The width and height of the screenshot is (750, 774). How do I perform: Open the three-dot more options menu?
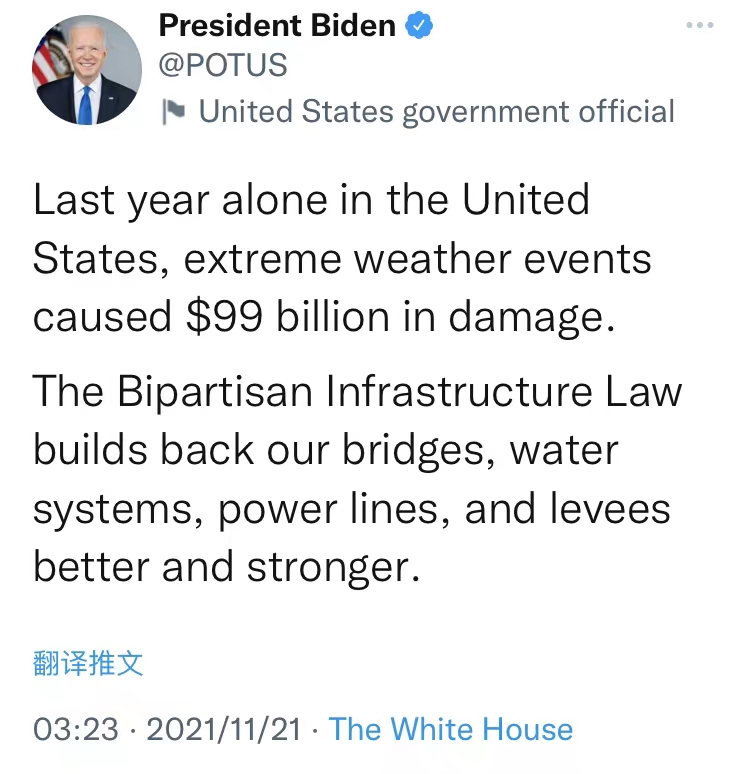pyautogui.click(x=701, y=25)
